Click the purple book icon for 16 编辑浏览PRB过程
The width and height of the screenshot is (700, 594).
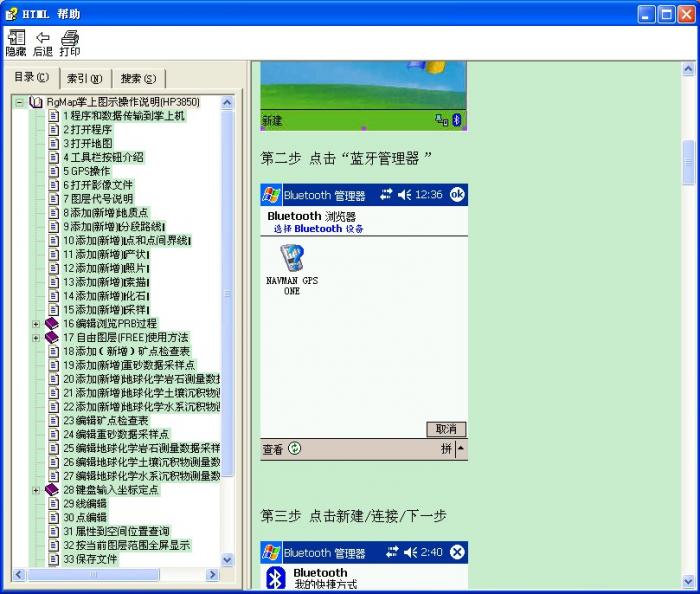tap(52, 324)
